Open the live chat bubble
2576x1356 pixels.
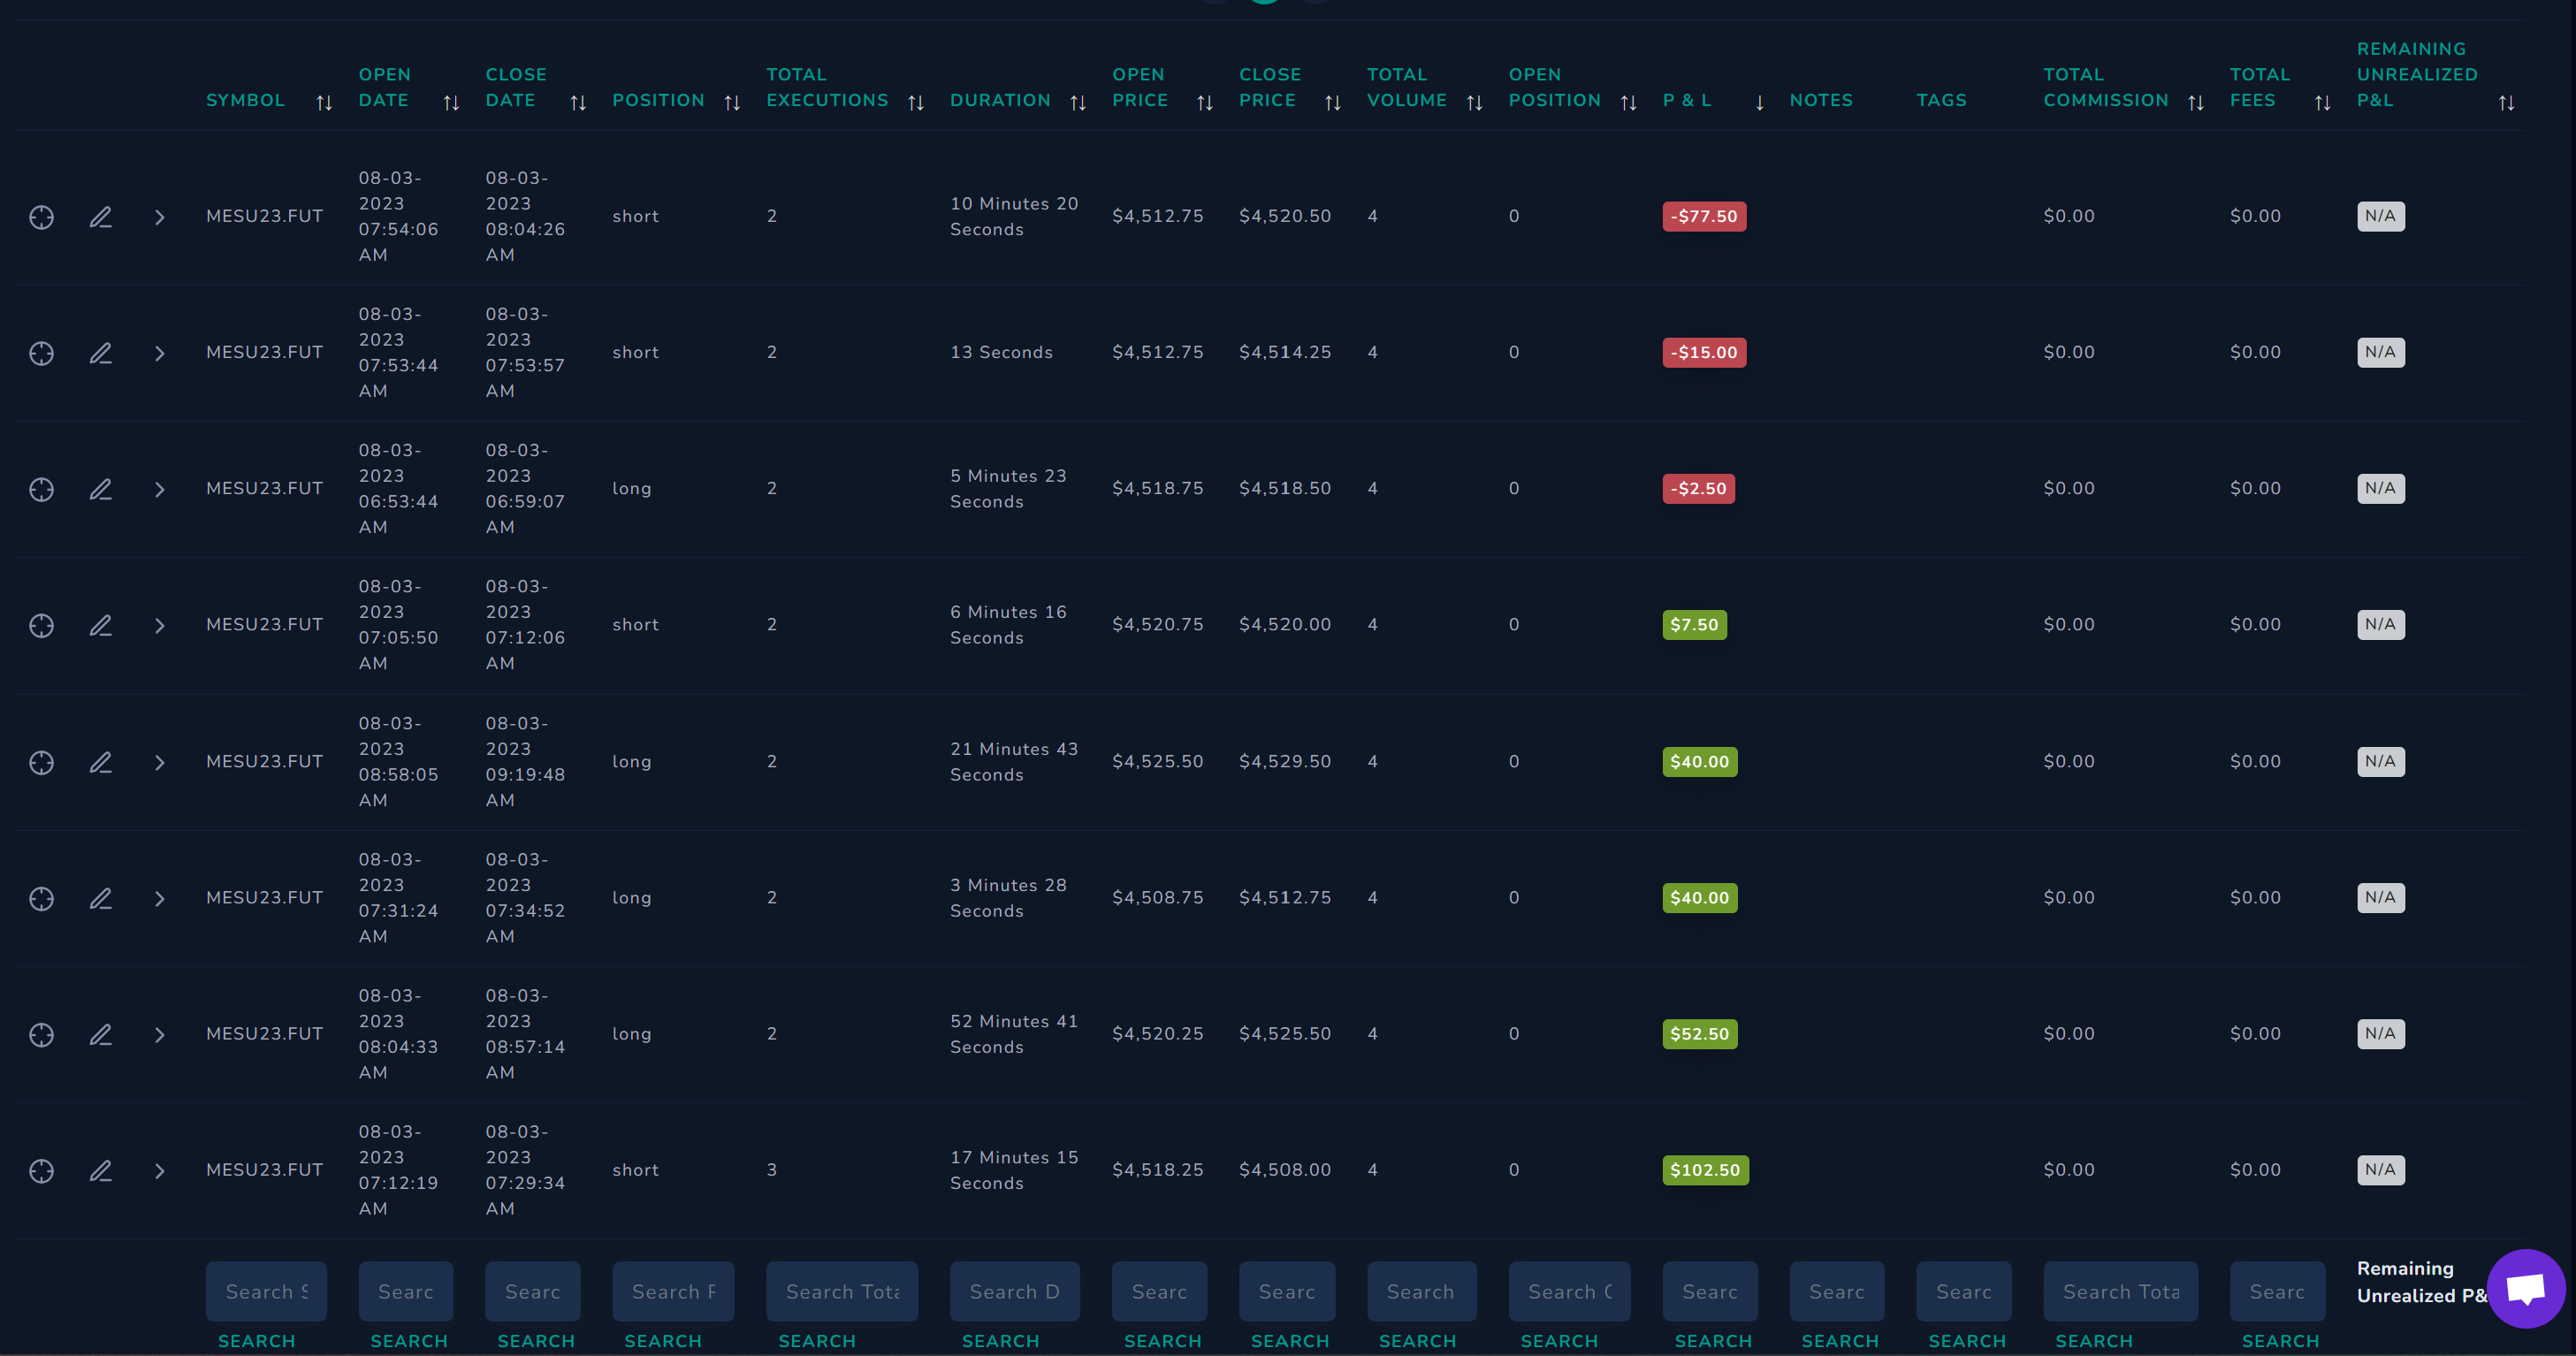pyautogui.click(x=2526, y=1288)
